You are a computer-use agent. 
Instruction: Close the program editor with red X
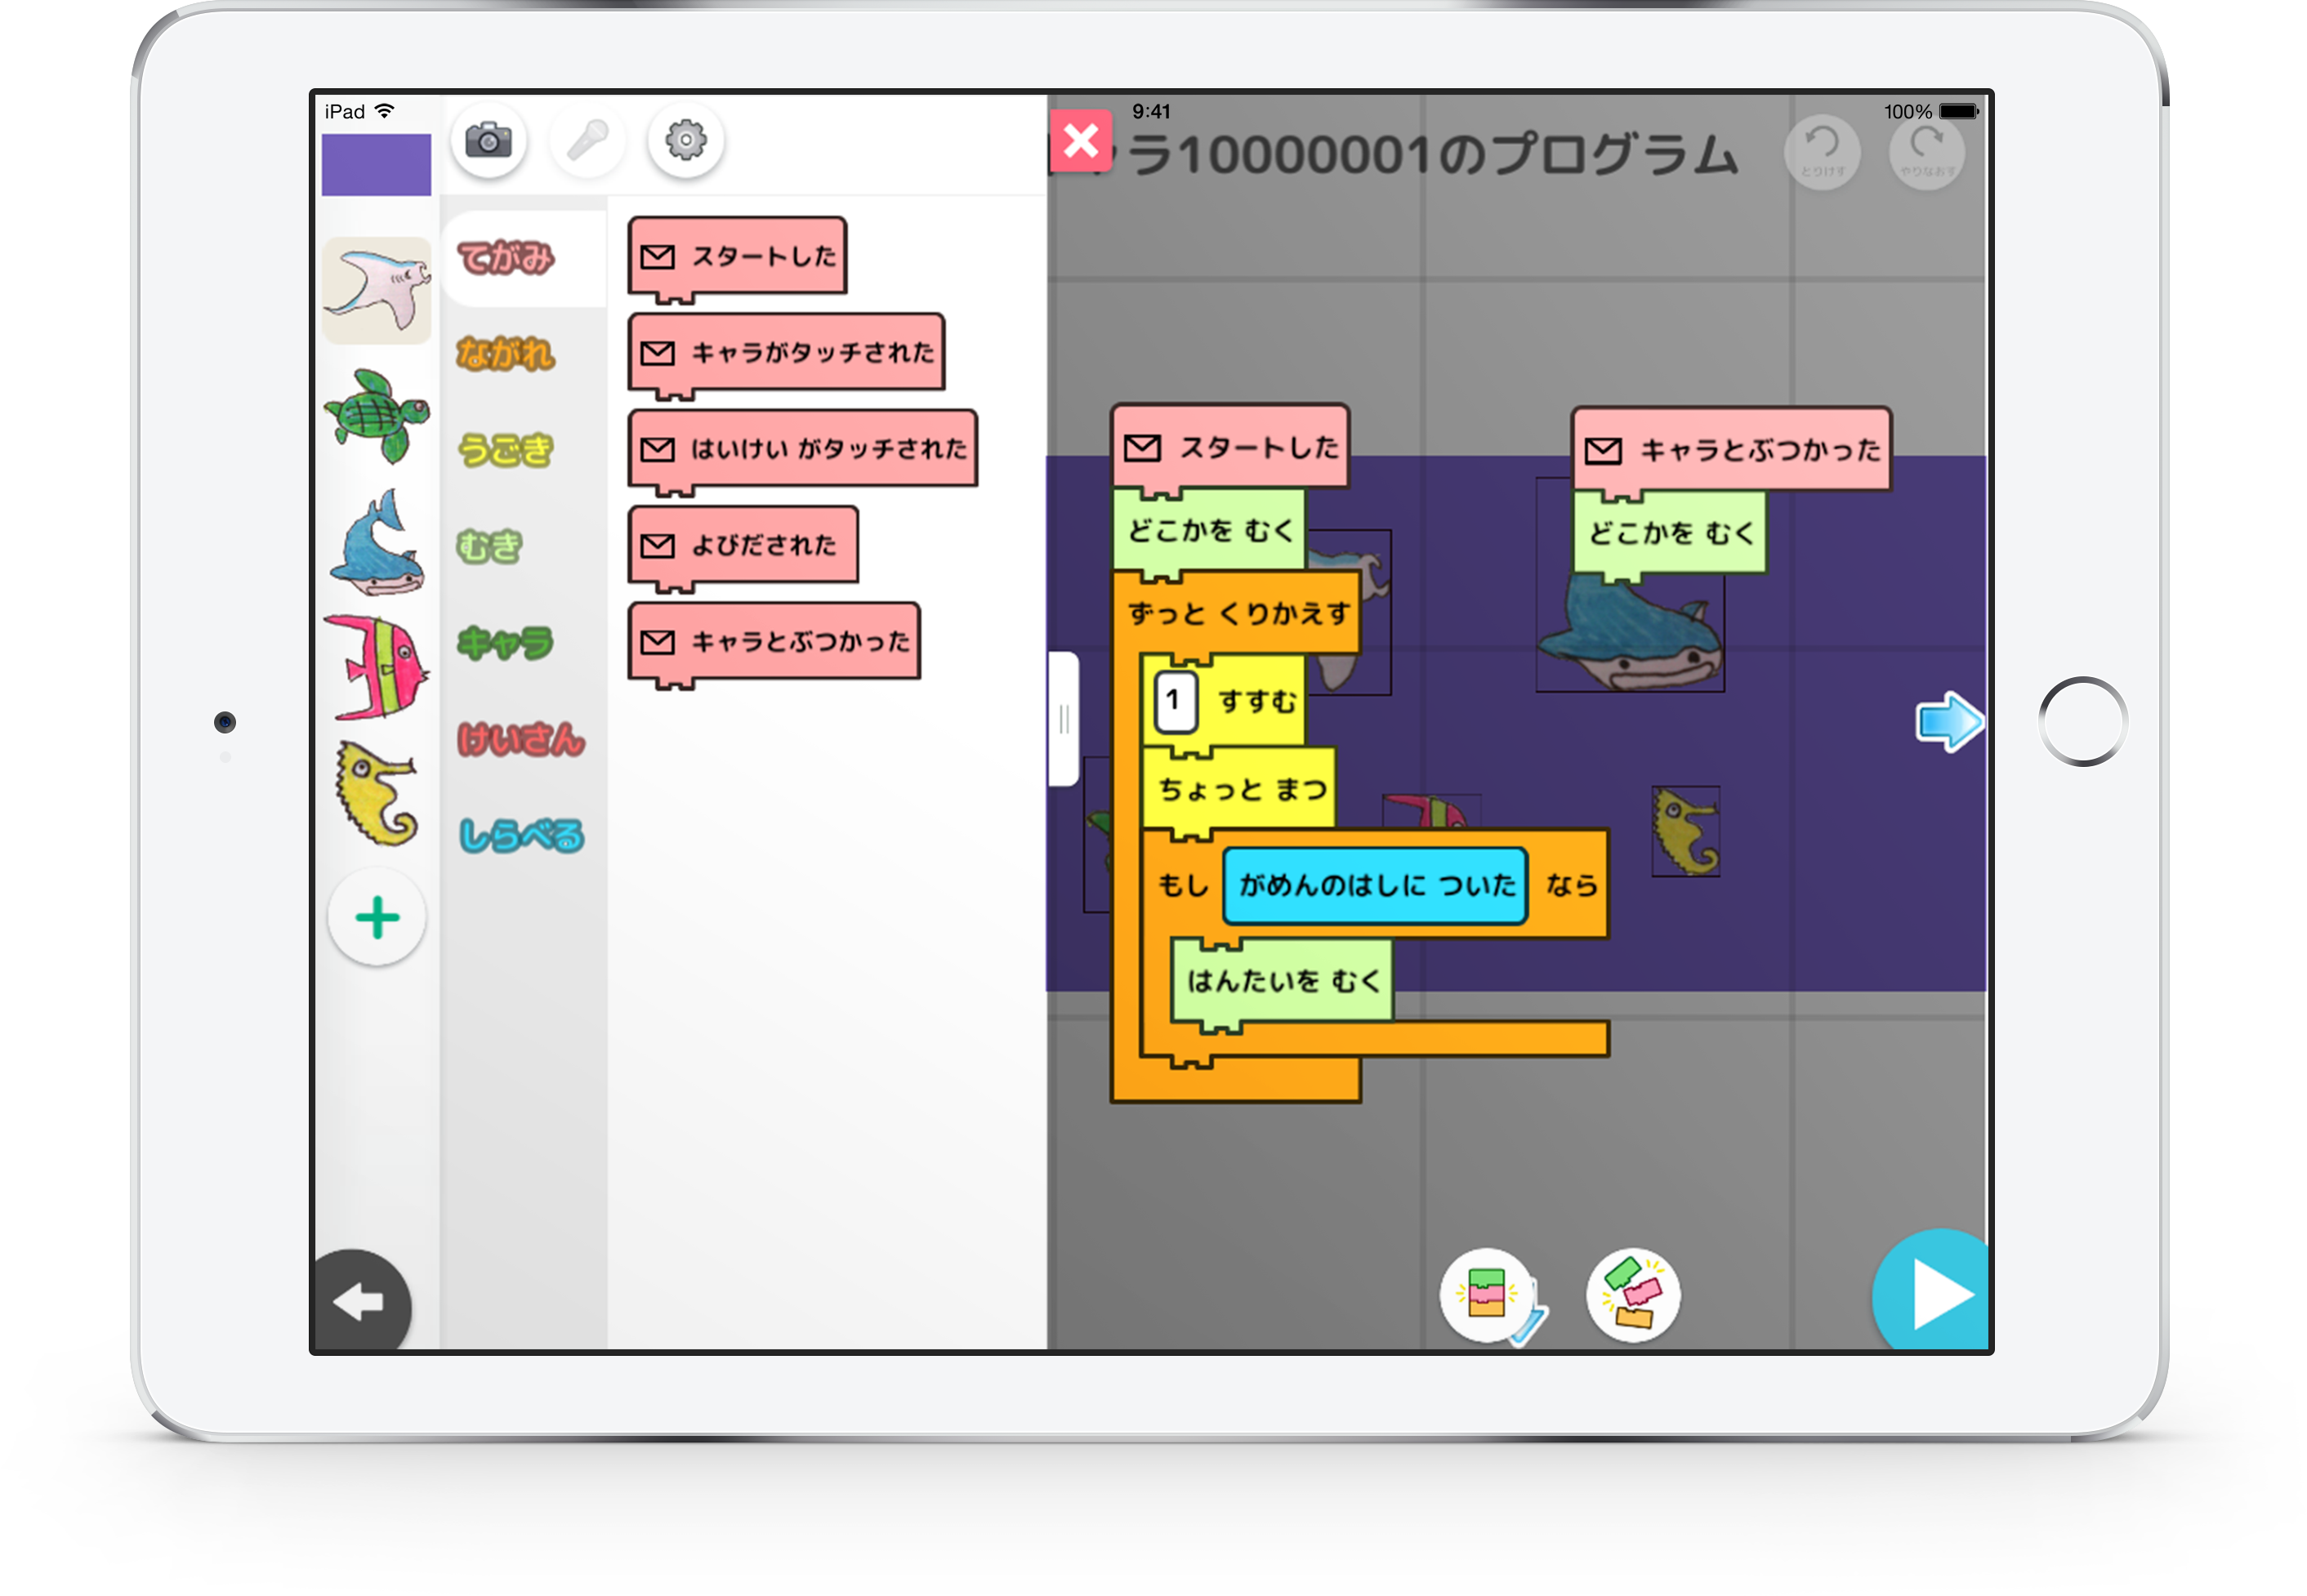pos(1080,141)
